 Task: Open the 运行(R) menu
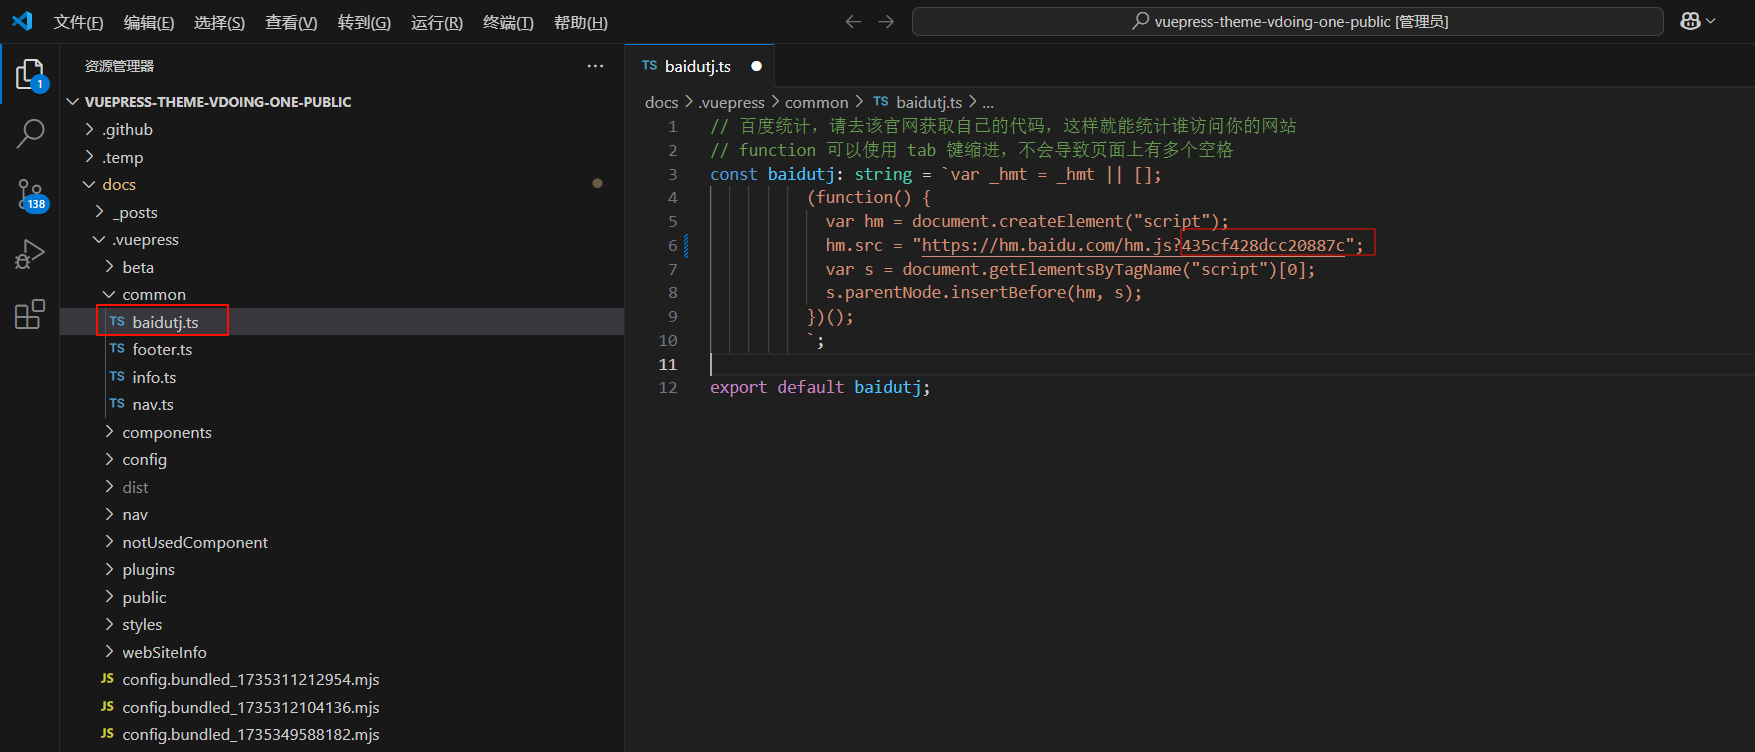click(x=437, y=22)
